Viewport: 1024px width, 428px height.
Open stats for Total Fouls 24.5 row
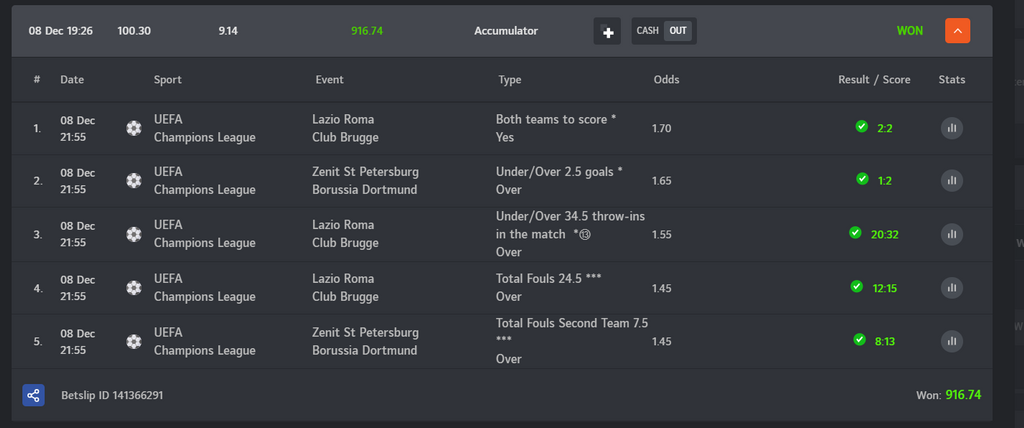(951, 287)
